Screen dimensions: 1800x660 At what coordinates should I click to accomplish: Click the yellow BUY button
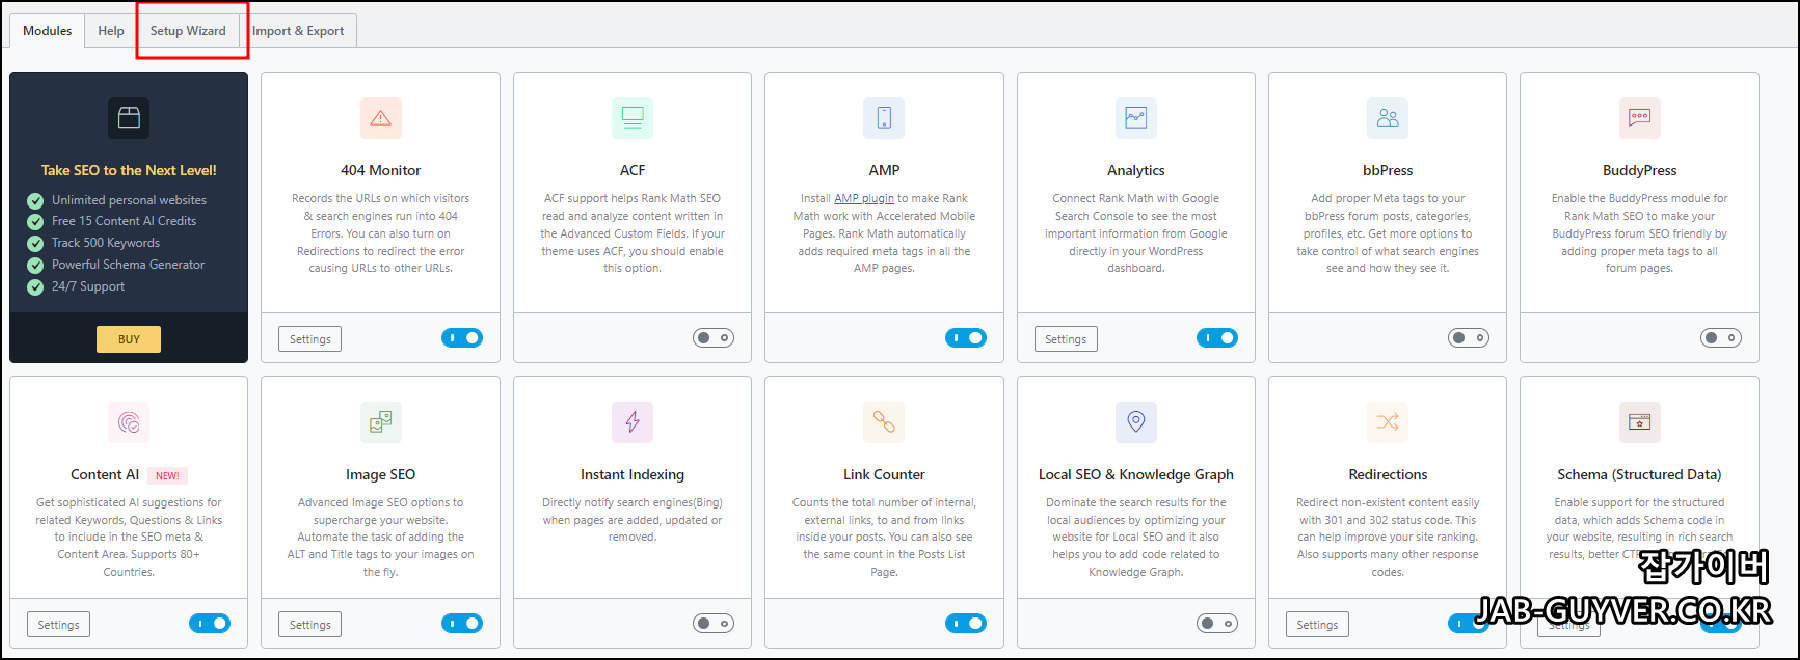pos(129,339)
